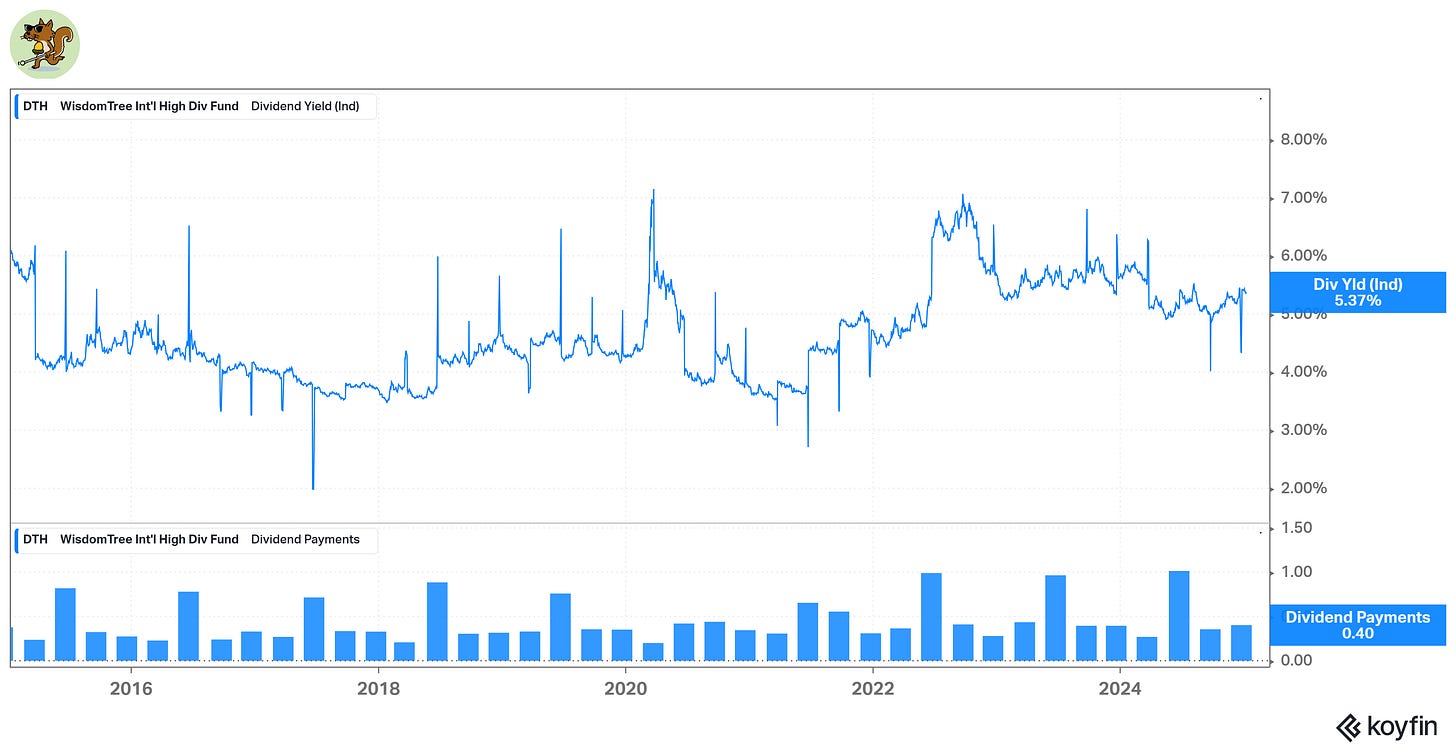
Task: Select the DTH ticker in the yield chart legend
Action: click(35, 105)
